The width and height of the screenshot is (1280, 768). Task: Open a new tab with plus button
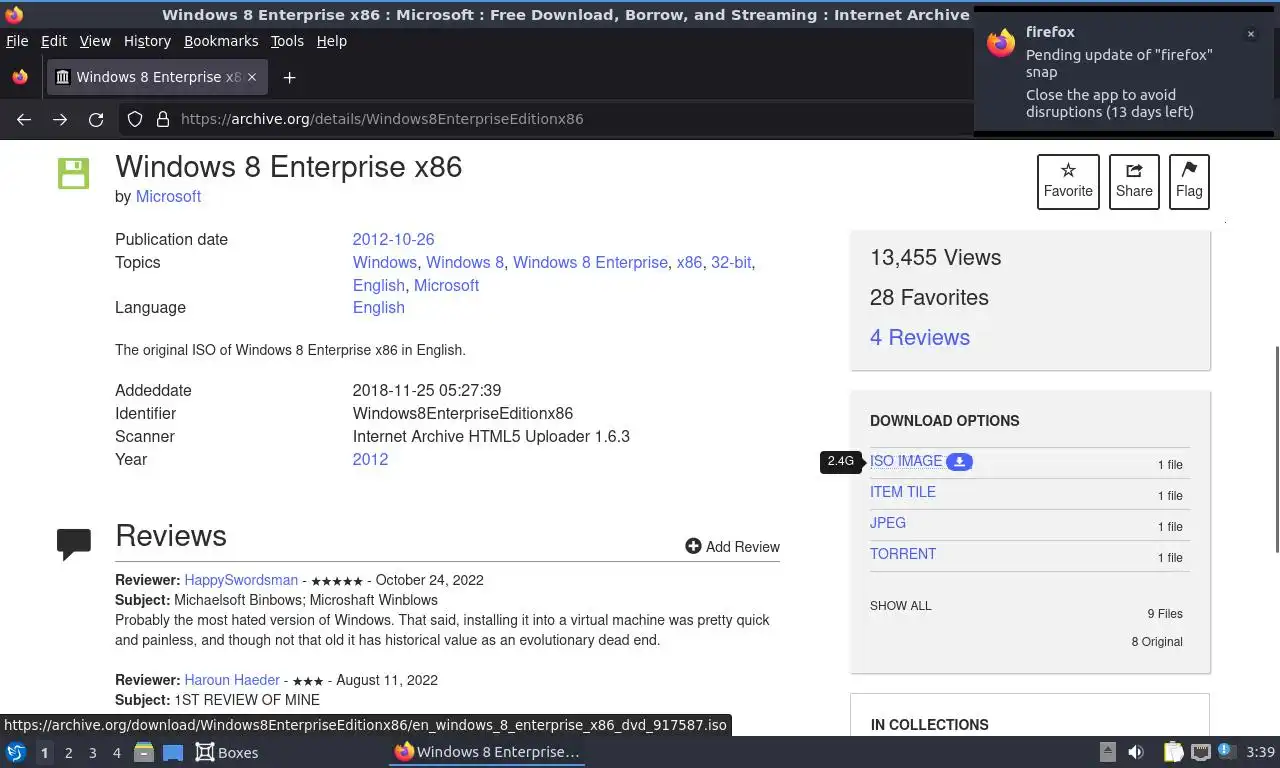(x=289, y=77)
